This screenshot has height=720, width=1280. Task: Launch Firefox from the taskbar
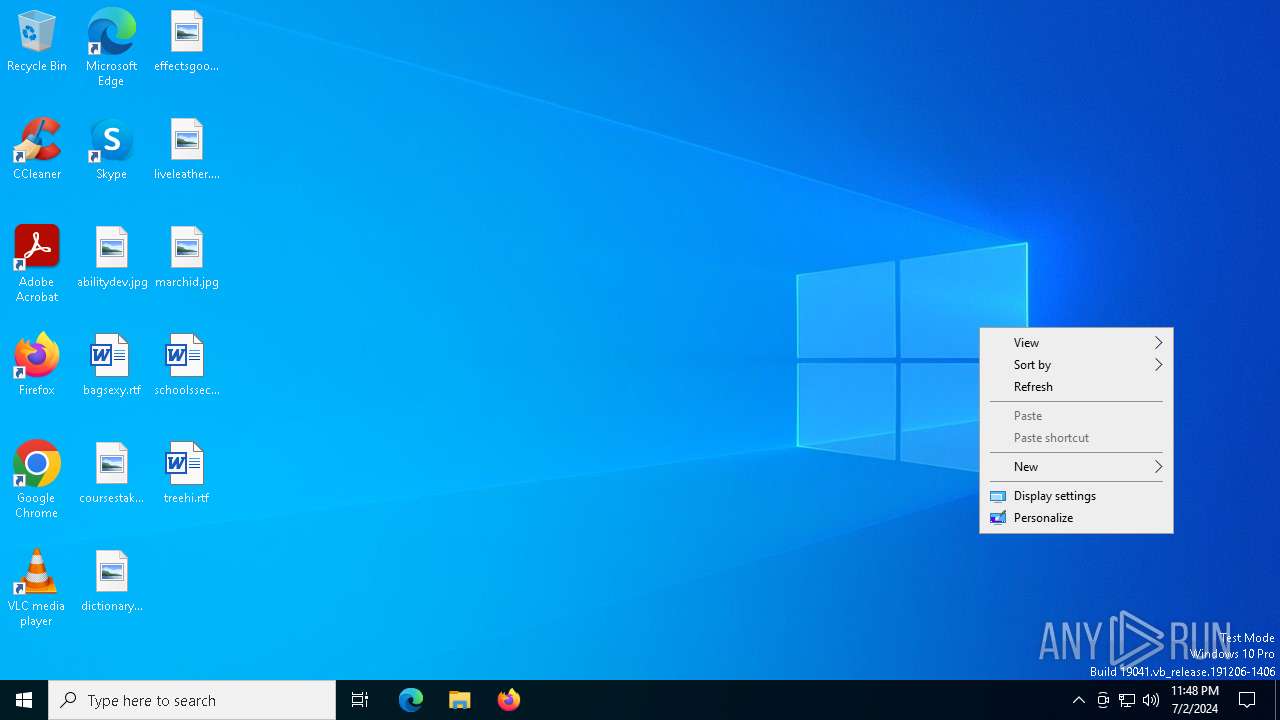pyautogui.click(x=509, y=700)
